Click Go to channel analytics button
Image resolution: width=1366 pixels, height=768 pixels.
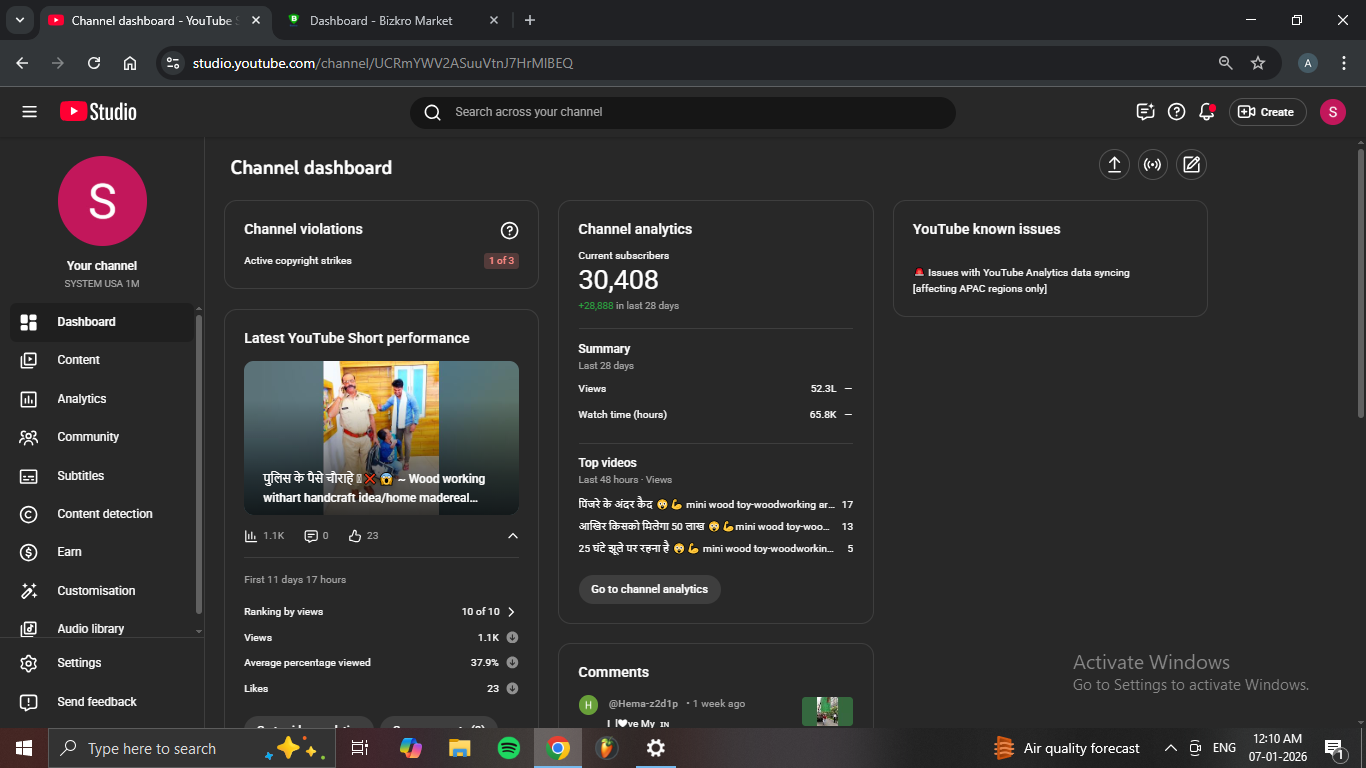649,589
